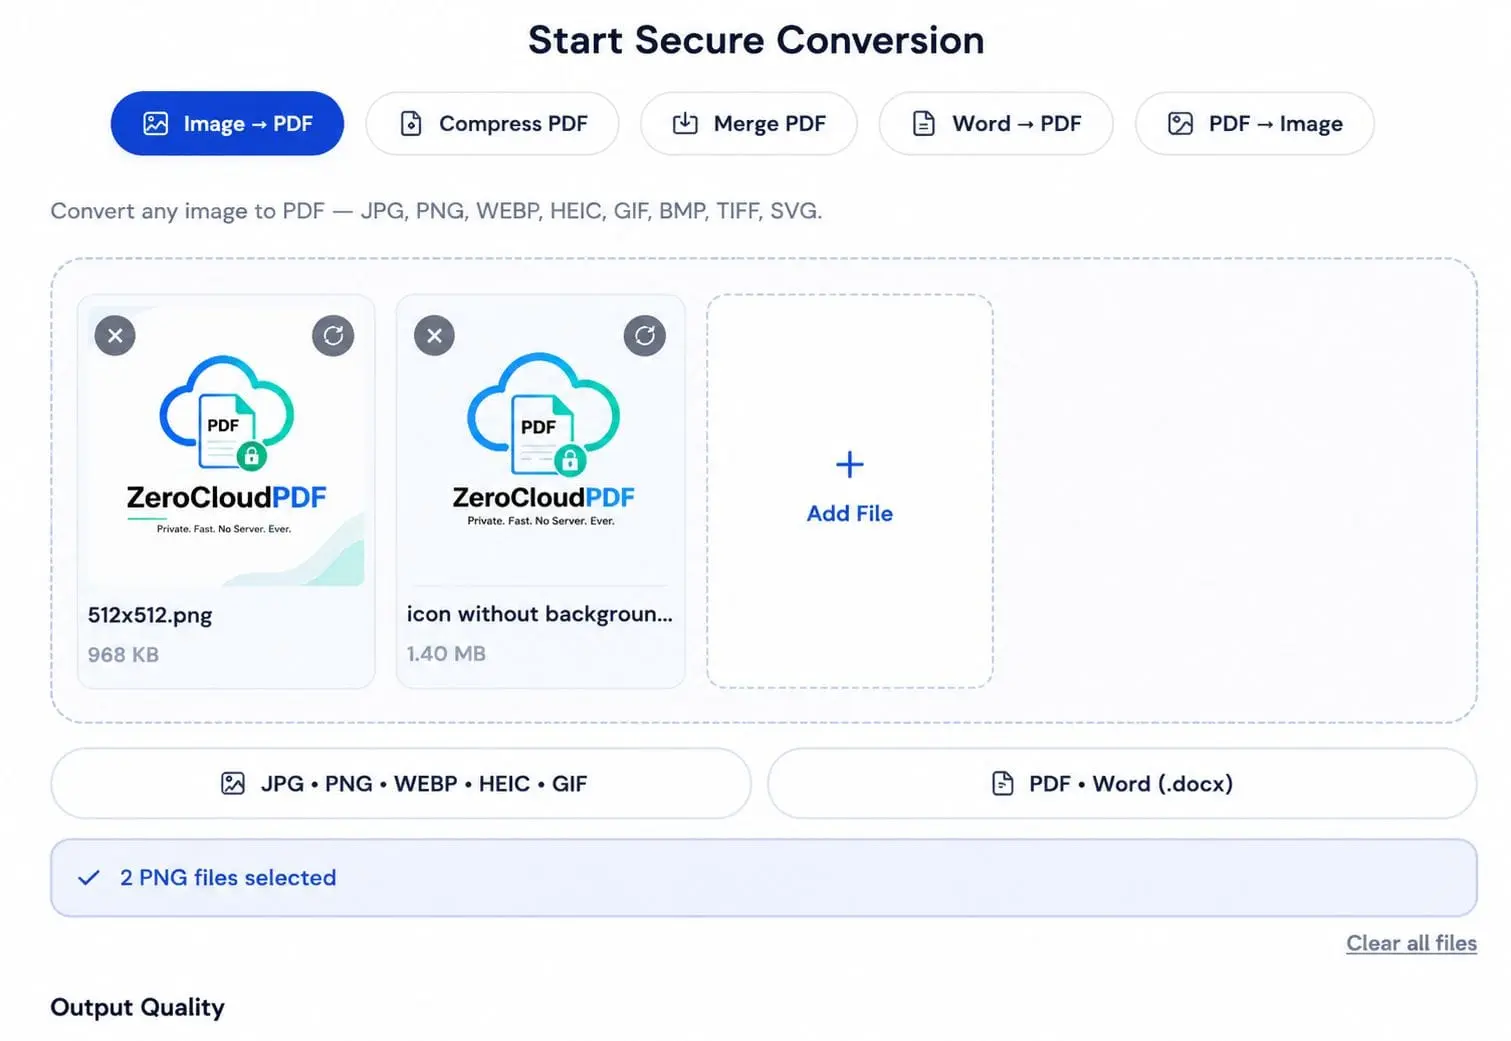
Task: Click the Add File label
Action: [x=850, y=513]
